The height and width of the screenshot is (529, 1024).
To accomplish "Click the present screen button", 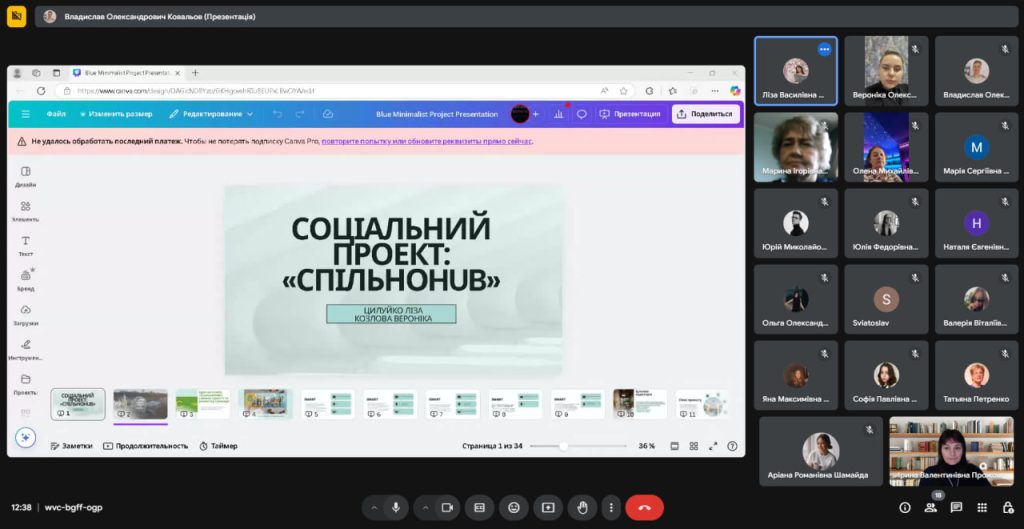I will [547, 507].
